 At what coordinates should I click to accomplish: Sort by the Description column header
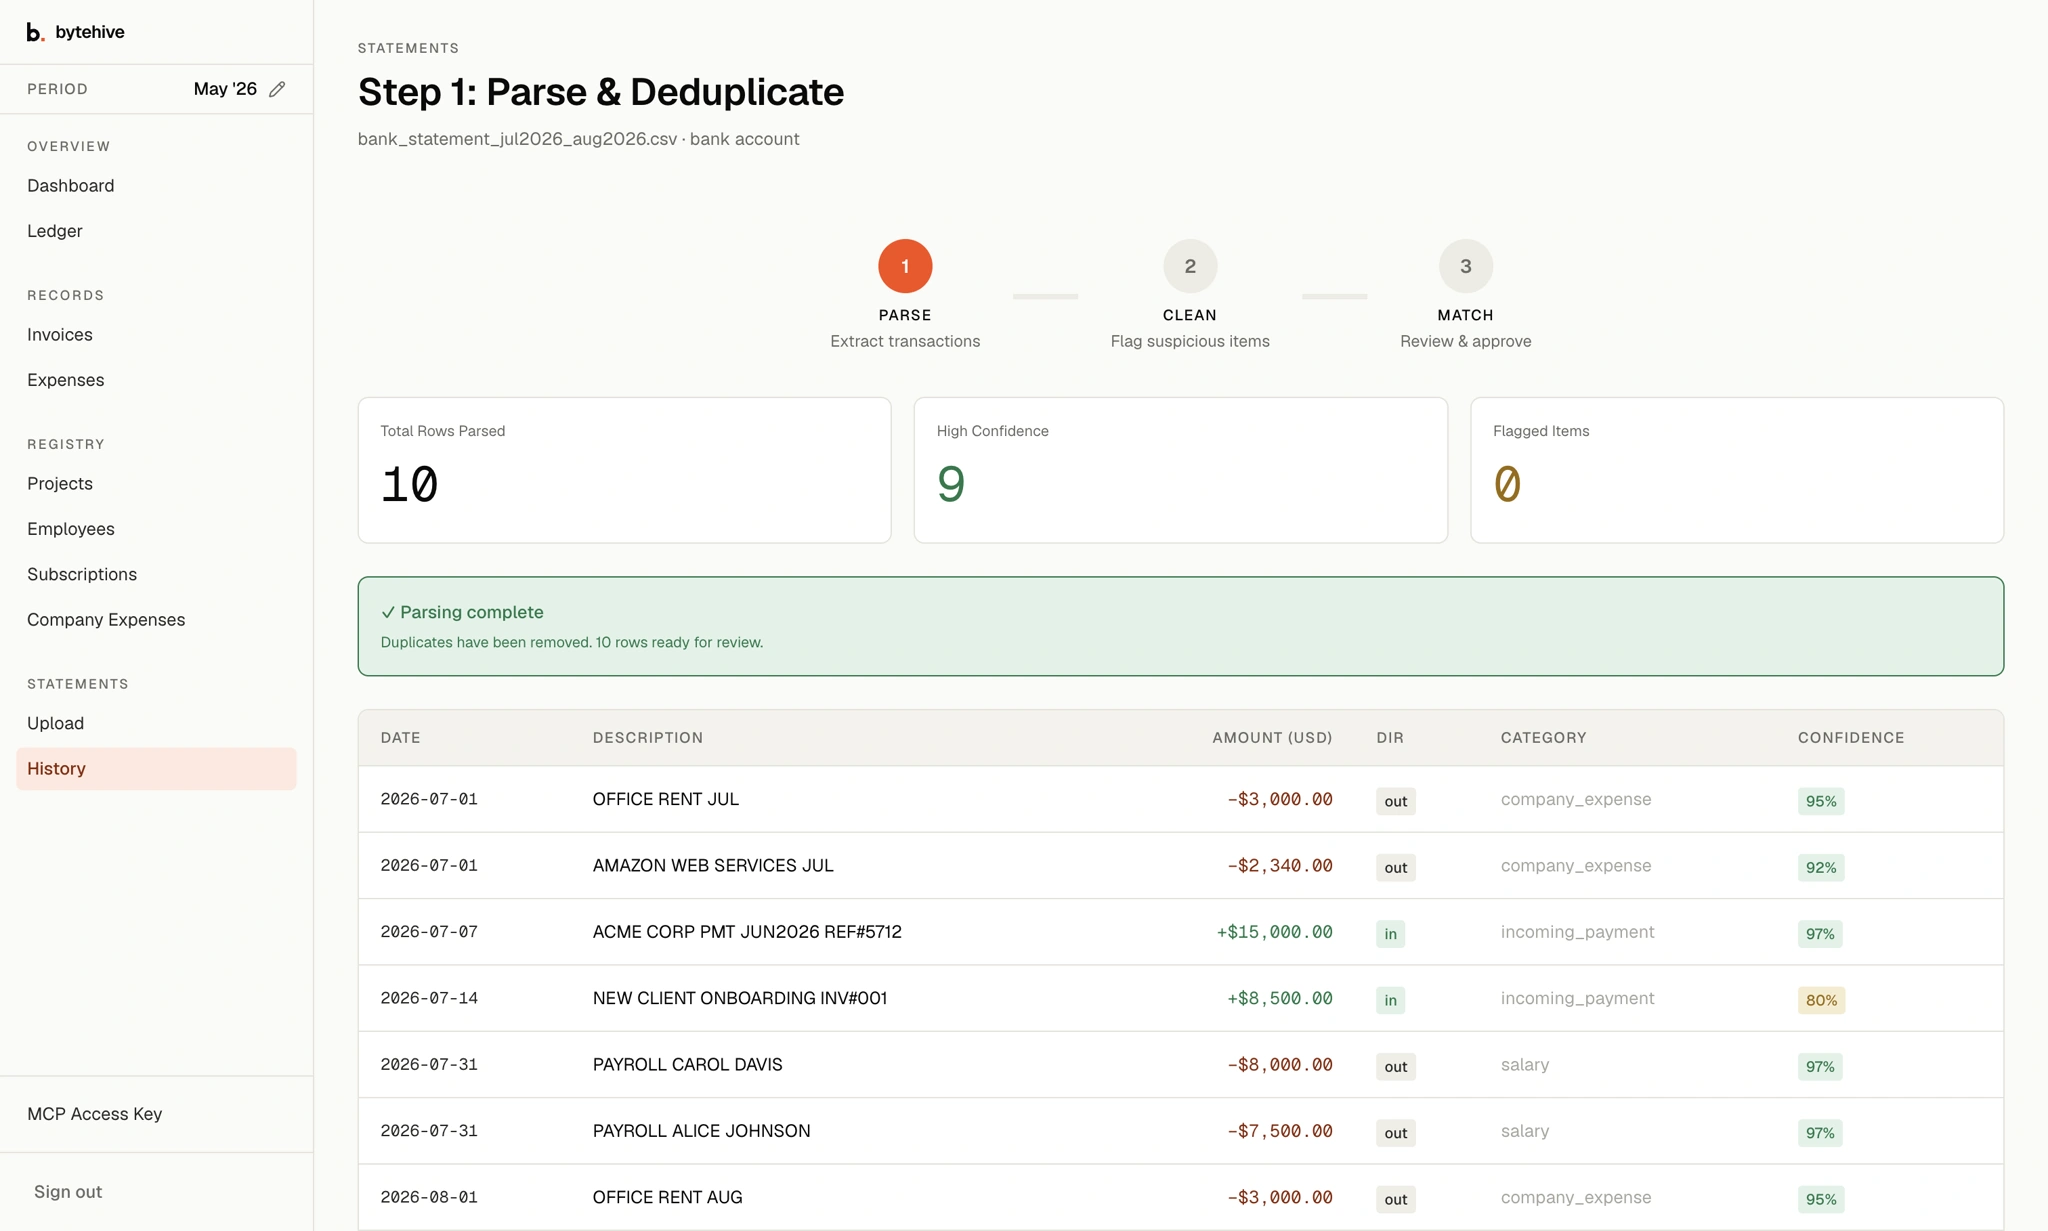(x=648, y=738)
